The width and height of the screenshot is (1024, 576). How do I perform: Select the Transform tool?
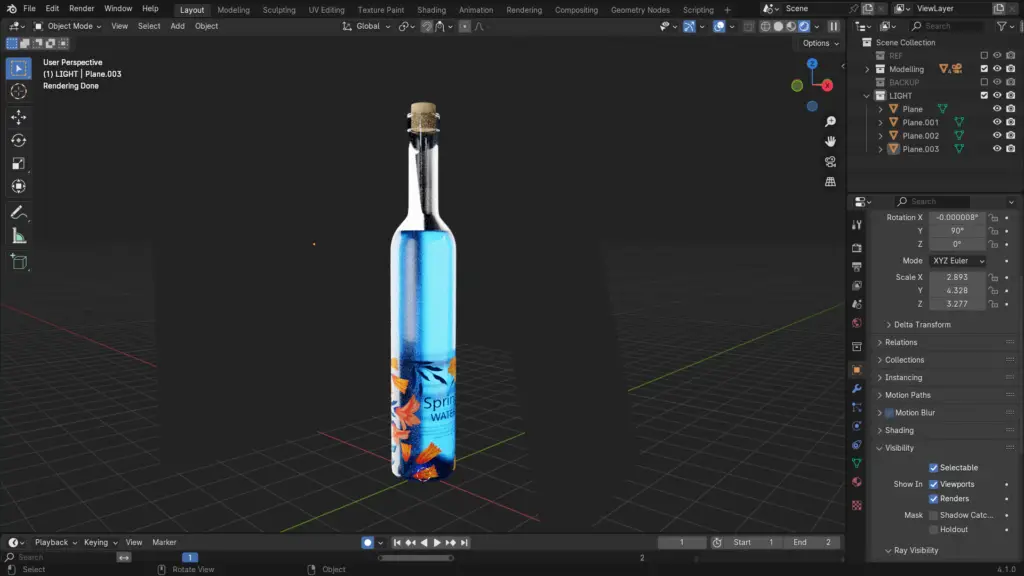tap(18, 187)
